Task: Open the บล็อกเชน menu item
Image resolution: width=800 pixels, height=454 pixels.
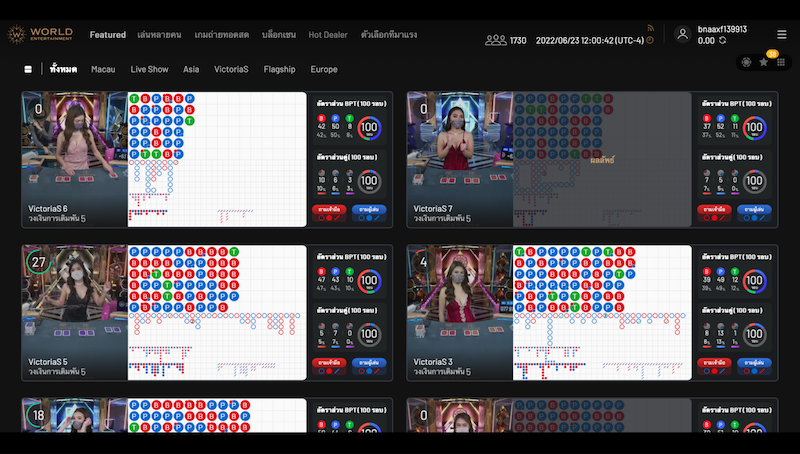Action: pos(279,35)
